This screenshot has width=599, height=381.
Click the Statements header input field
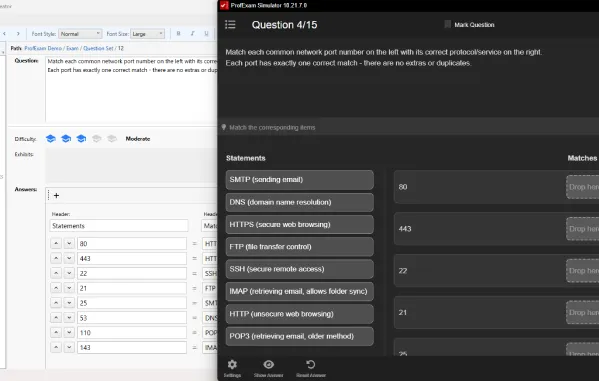119,226
